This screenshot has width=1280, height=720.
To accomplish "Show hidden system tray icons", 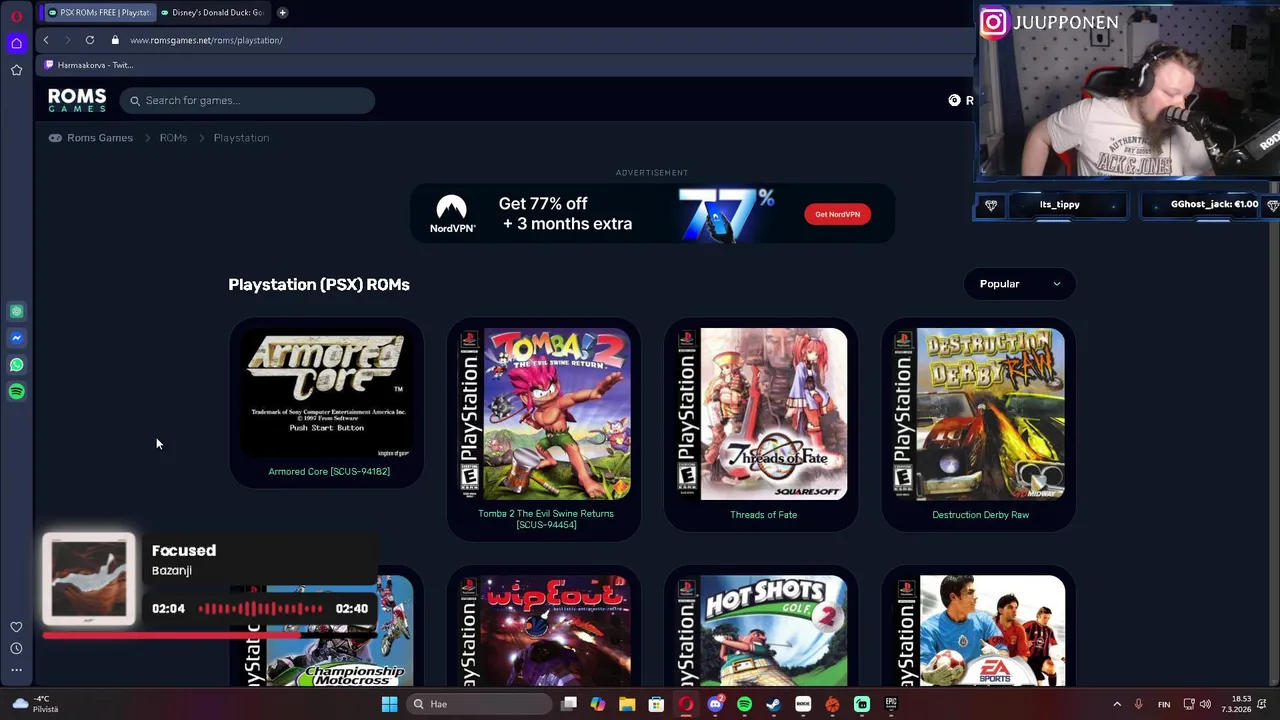I will [1117, 704].
